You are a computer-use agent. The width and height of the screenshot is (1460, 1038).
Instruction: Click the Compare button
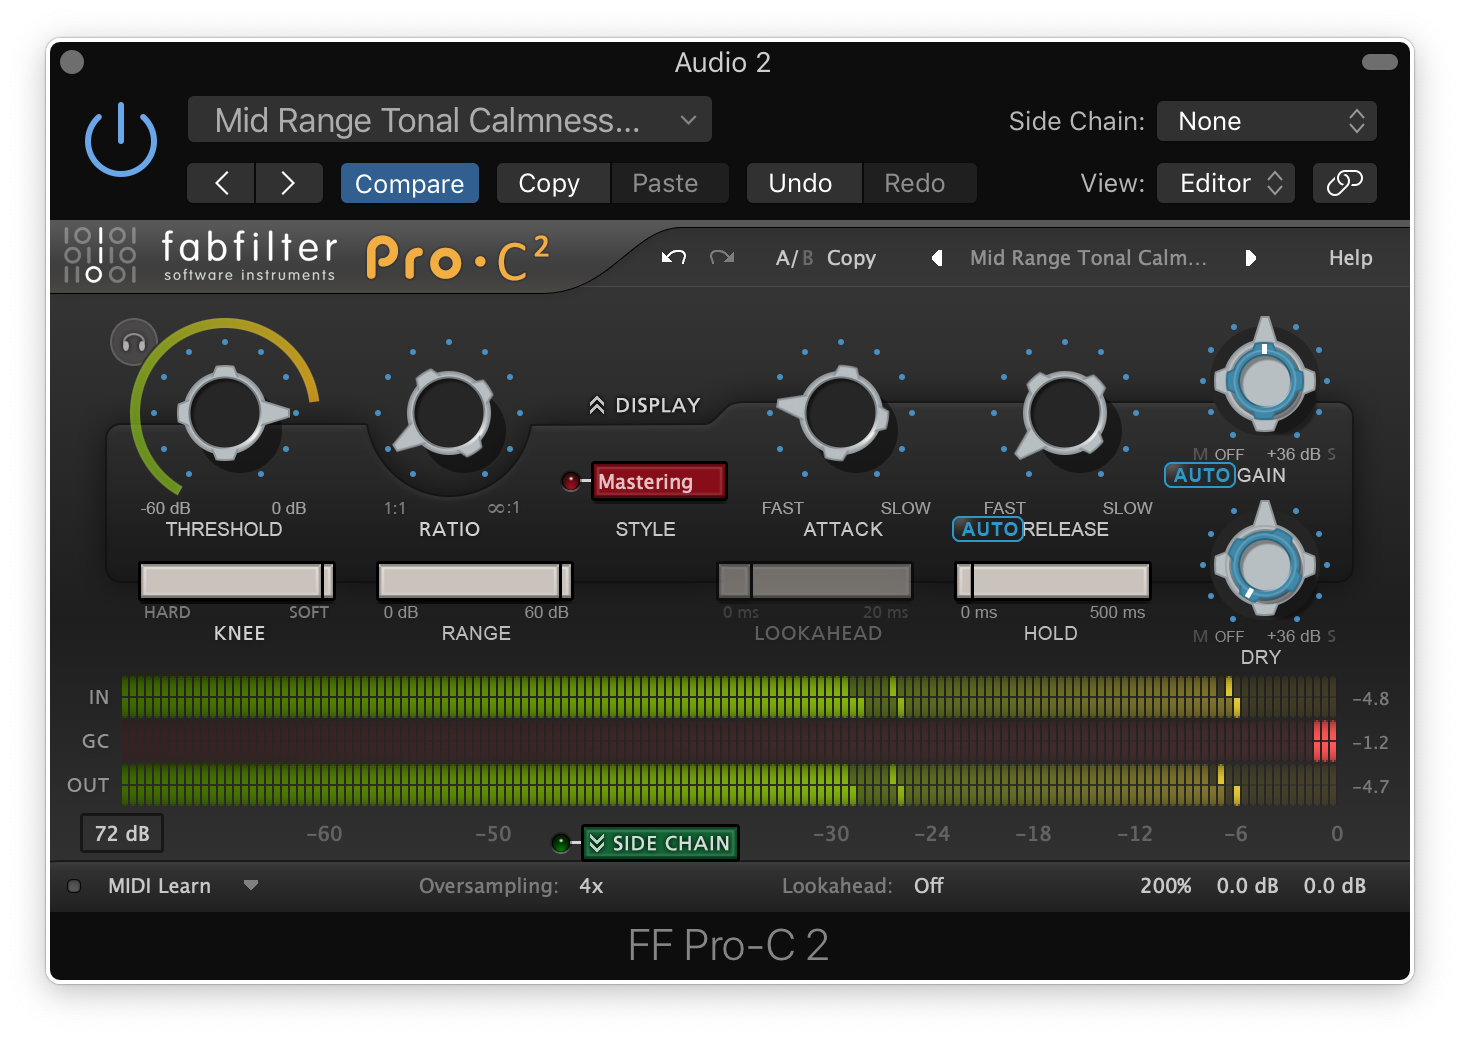click(409, 183)
